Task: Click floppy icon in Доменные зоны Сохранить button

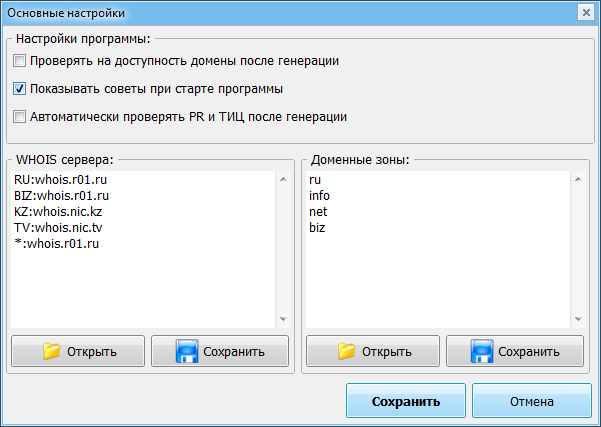Action: [482, 351]
